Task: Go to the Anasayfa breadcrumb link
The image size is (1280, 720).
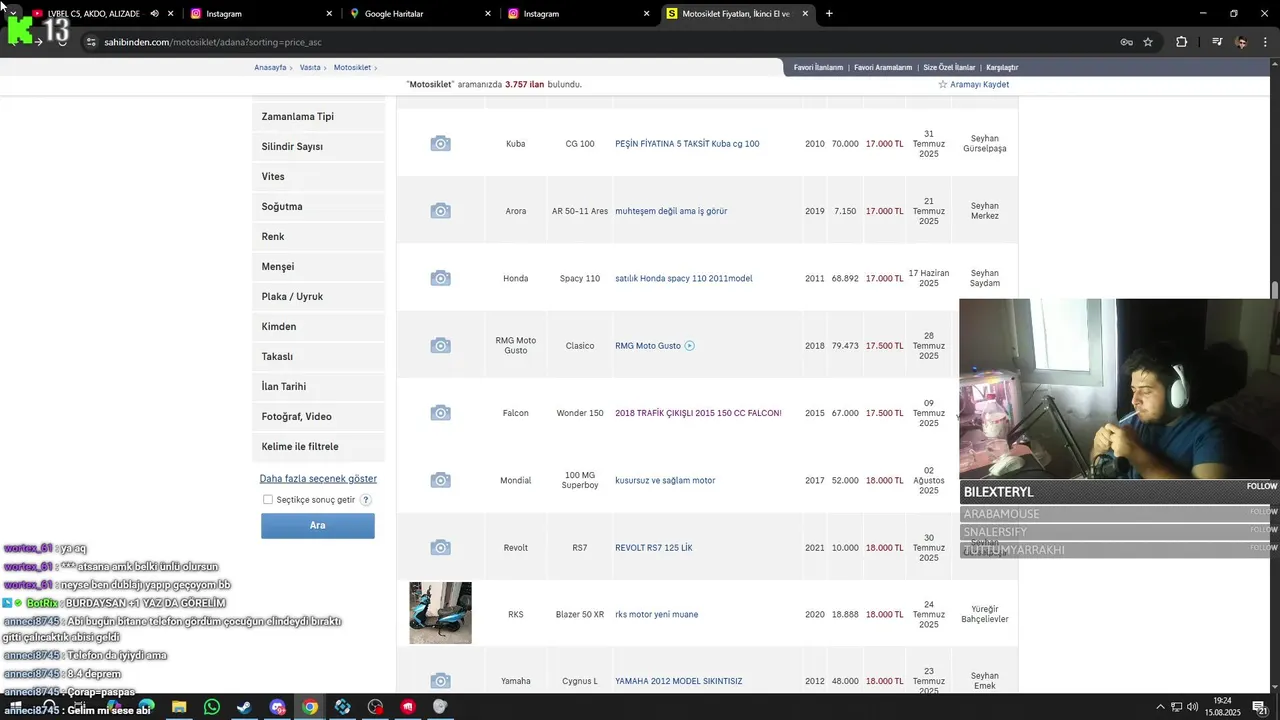Action: point(270,68)
